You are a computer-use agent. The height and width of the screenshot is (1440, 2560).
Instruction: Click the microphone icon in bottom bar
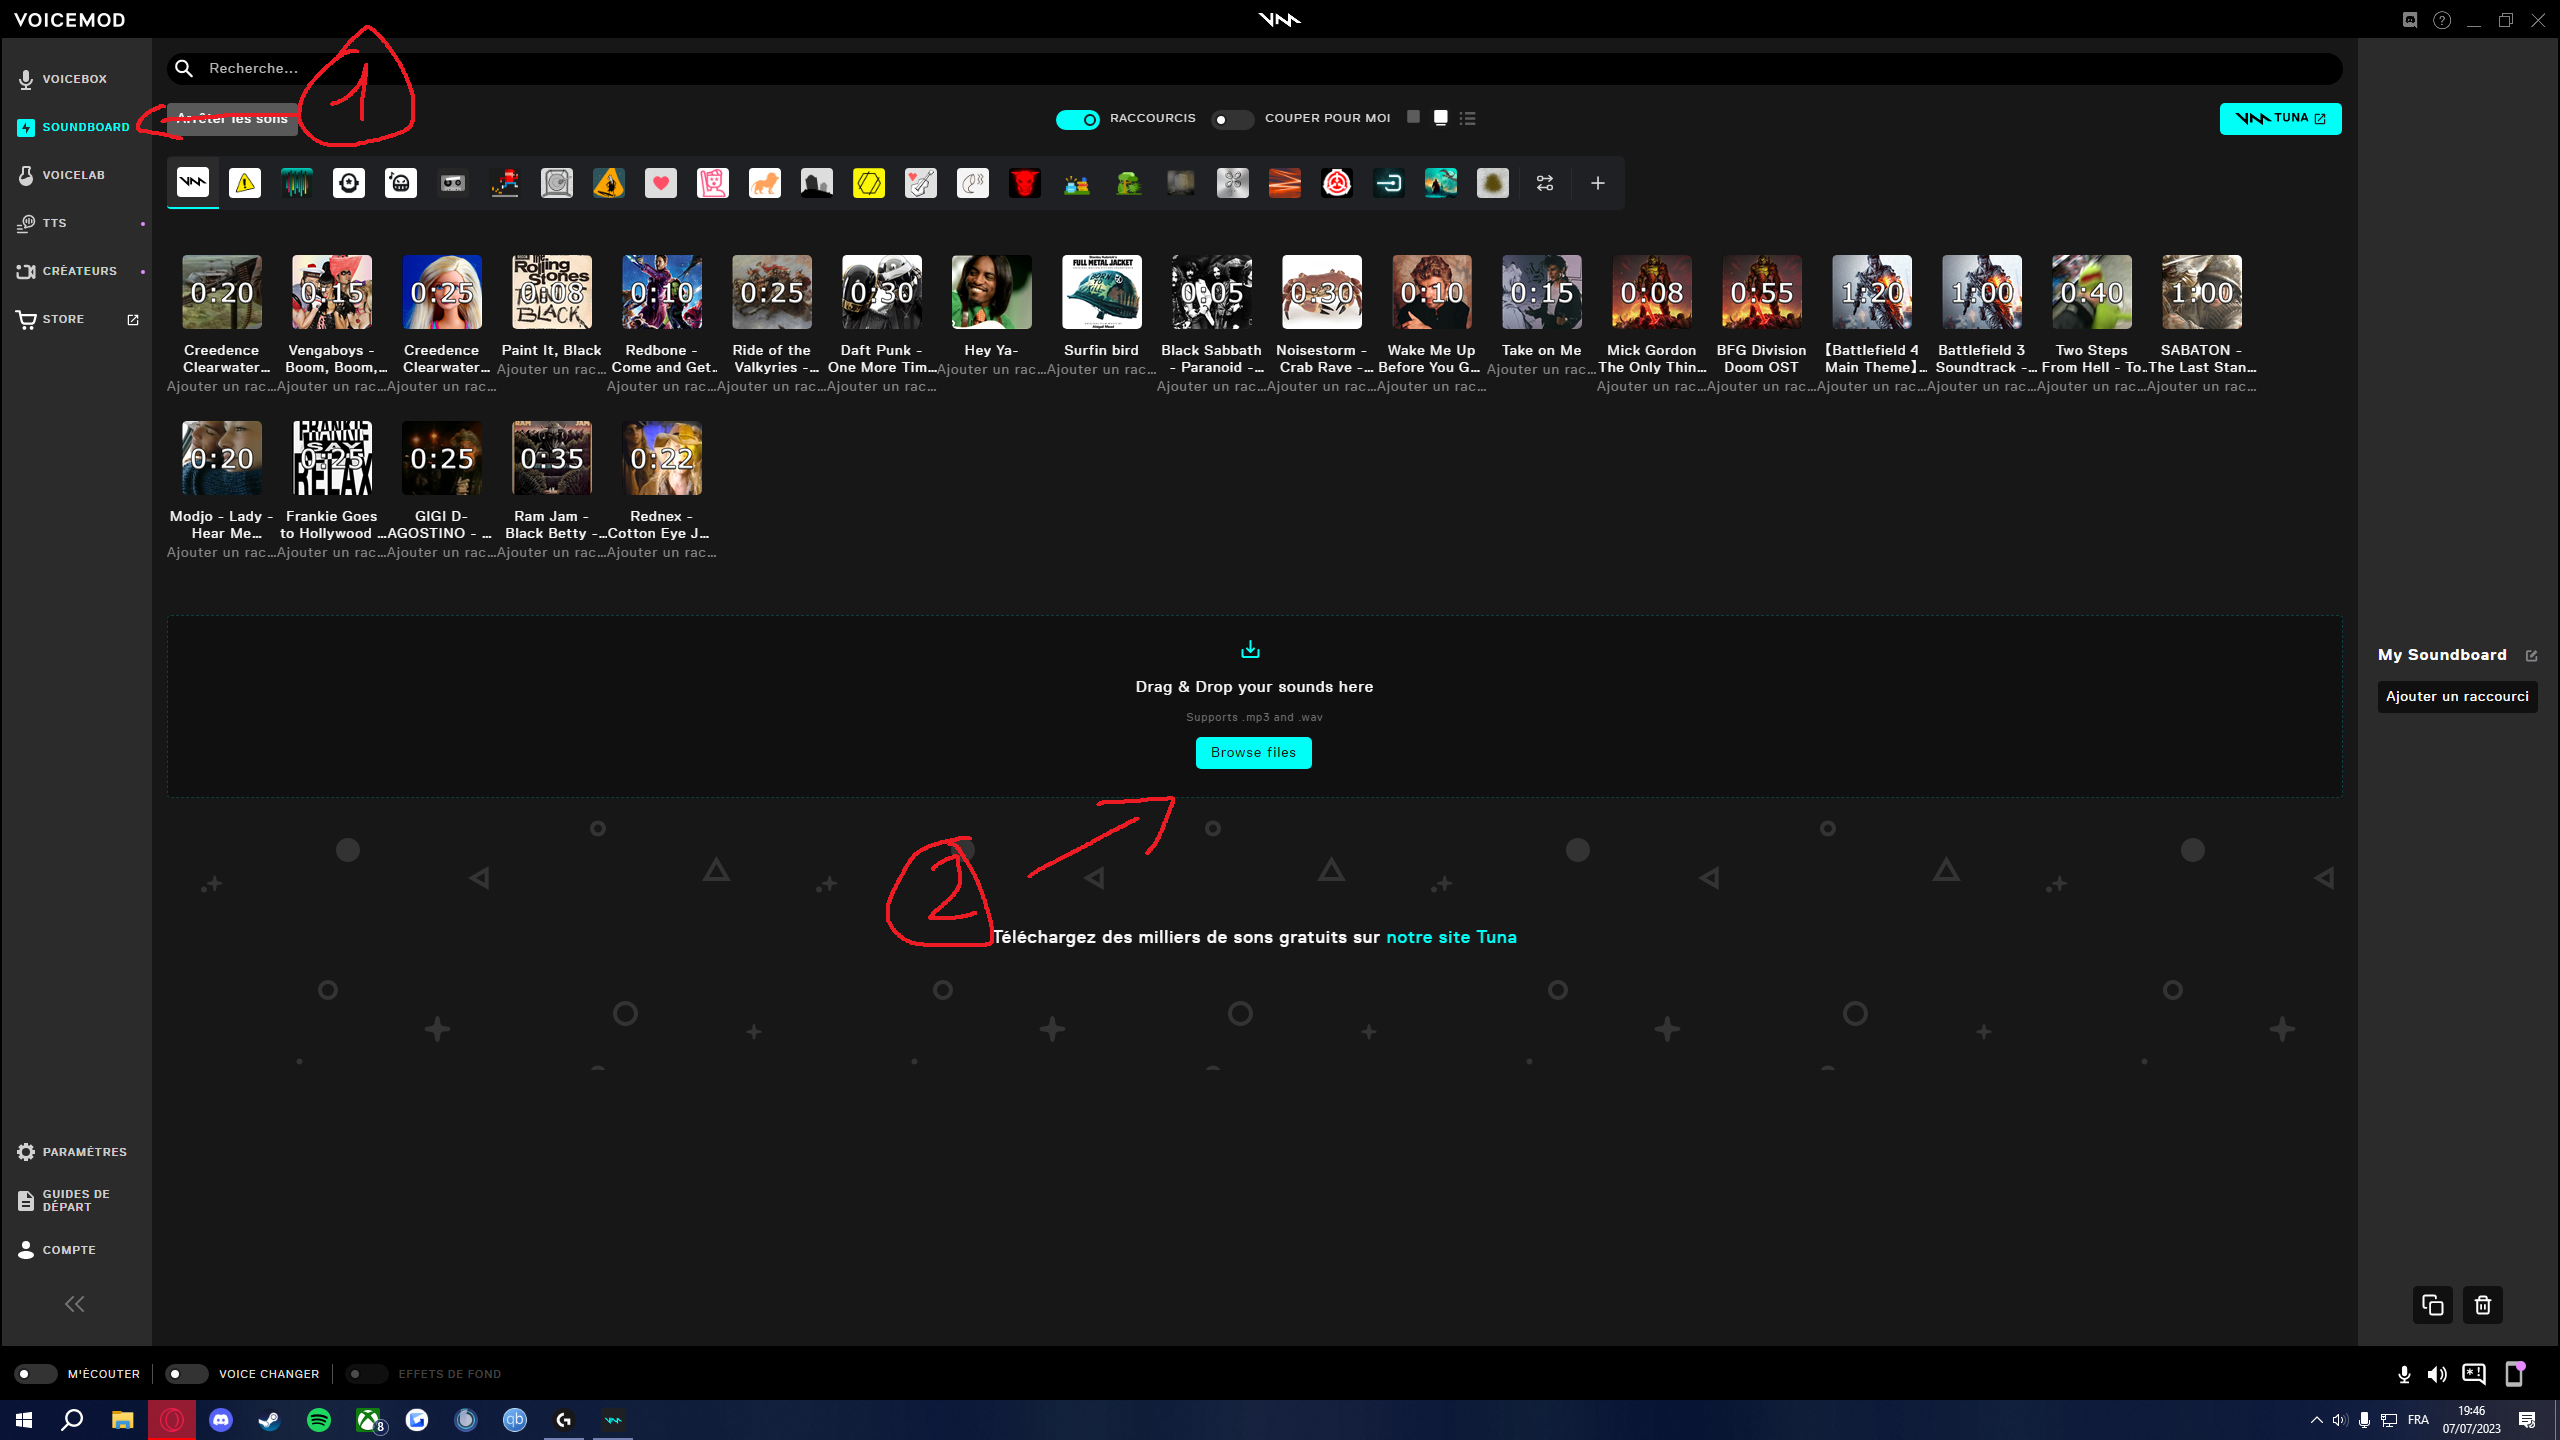point(2404,1374)
